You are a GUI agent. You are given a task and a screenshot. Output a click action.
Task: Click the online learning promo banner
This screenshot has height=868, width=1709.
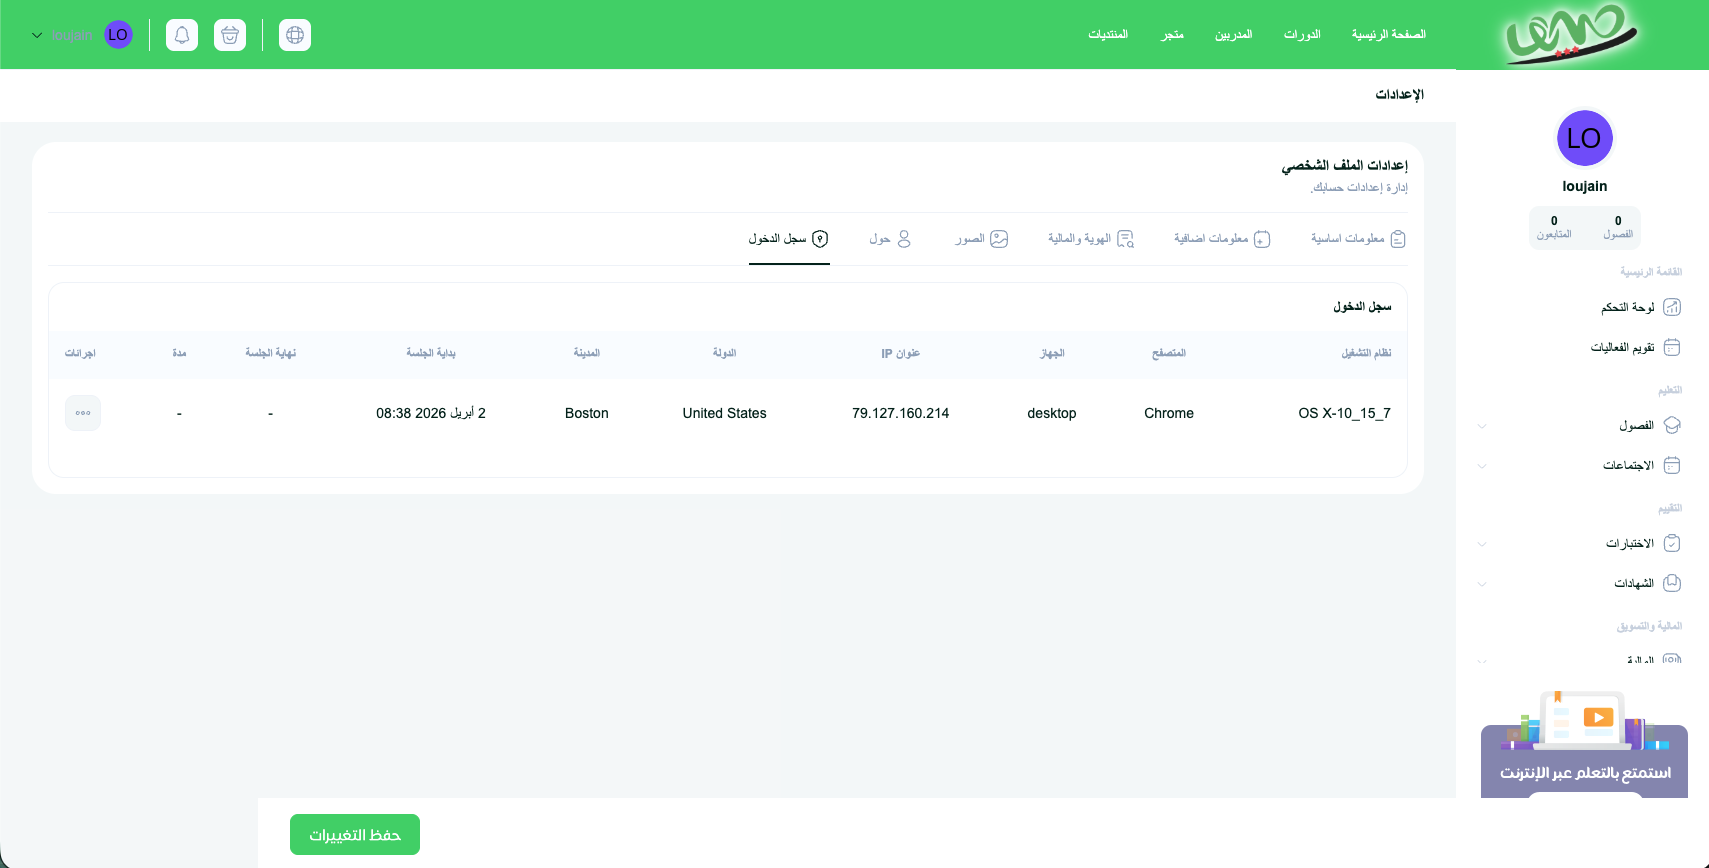coord(1584,760)
